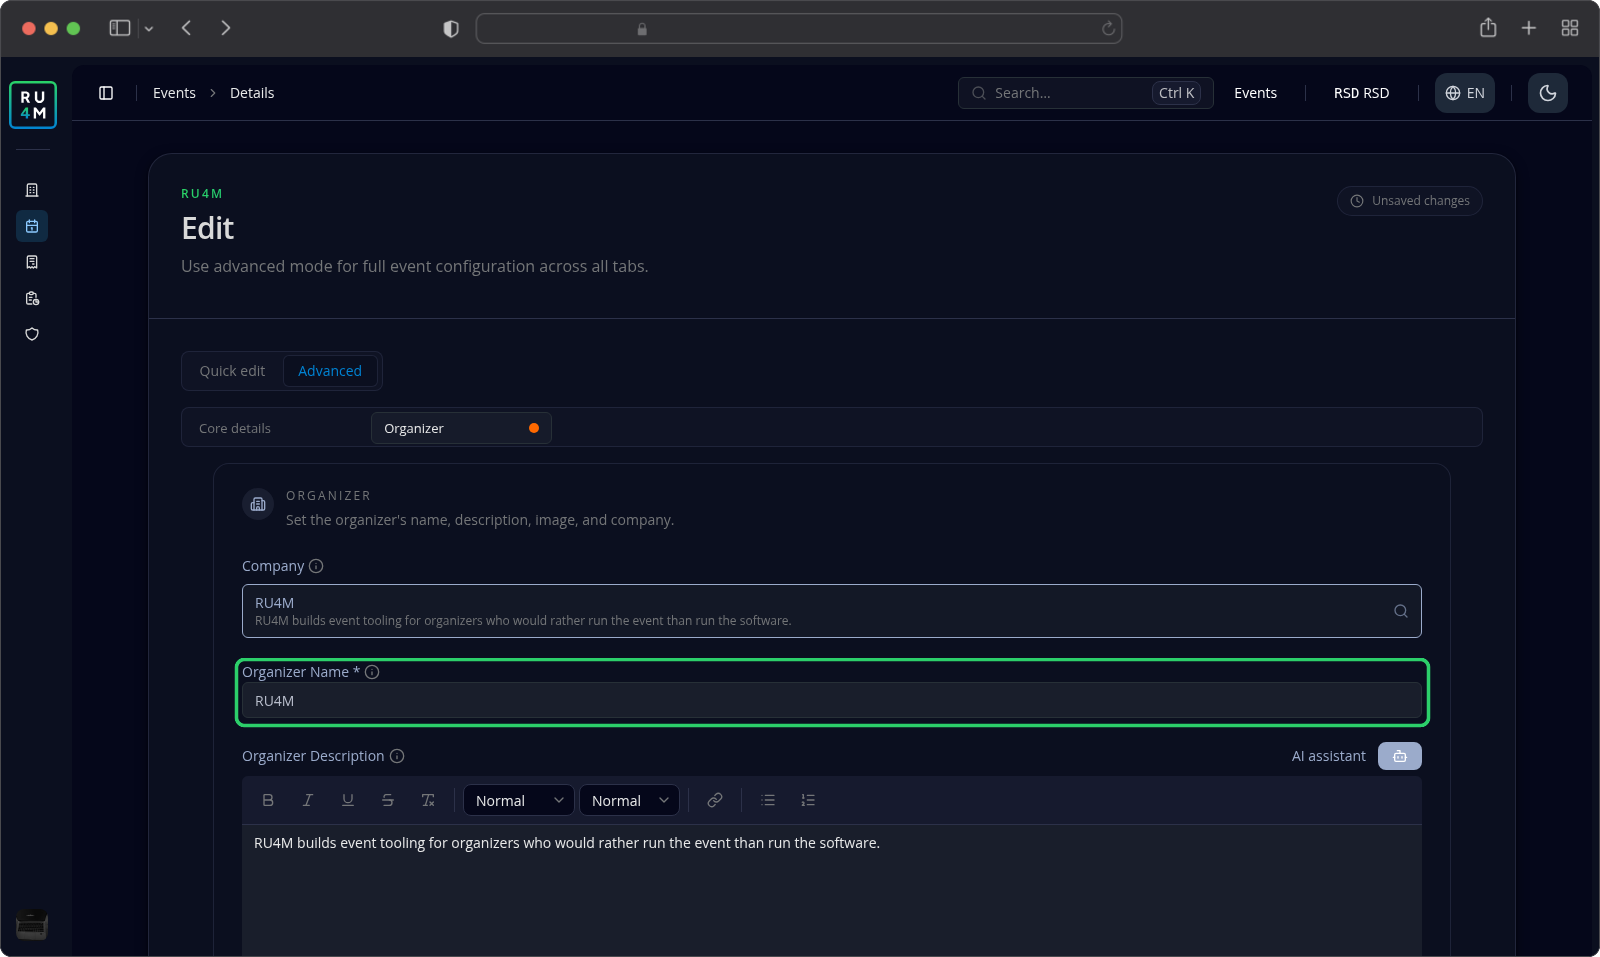This screenshot has height=957, width=1600.
Task: Insert a link in description editor
Action: pos(715,800)
